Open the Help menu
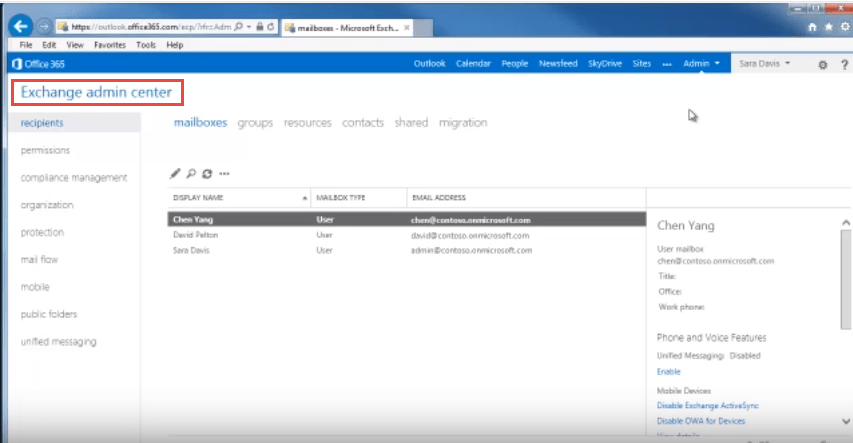The height and width of the screenshot is (443, 853). click(175, 45)
